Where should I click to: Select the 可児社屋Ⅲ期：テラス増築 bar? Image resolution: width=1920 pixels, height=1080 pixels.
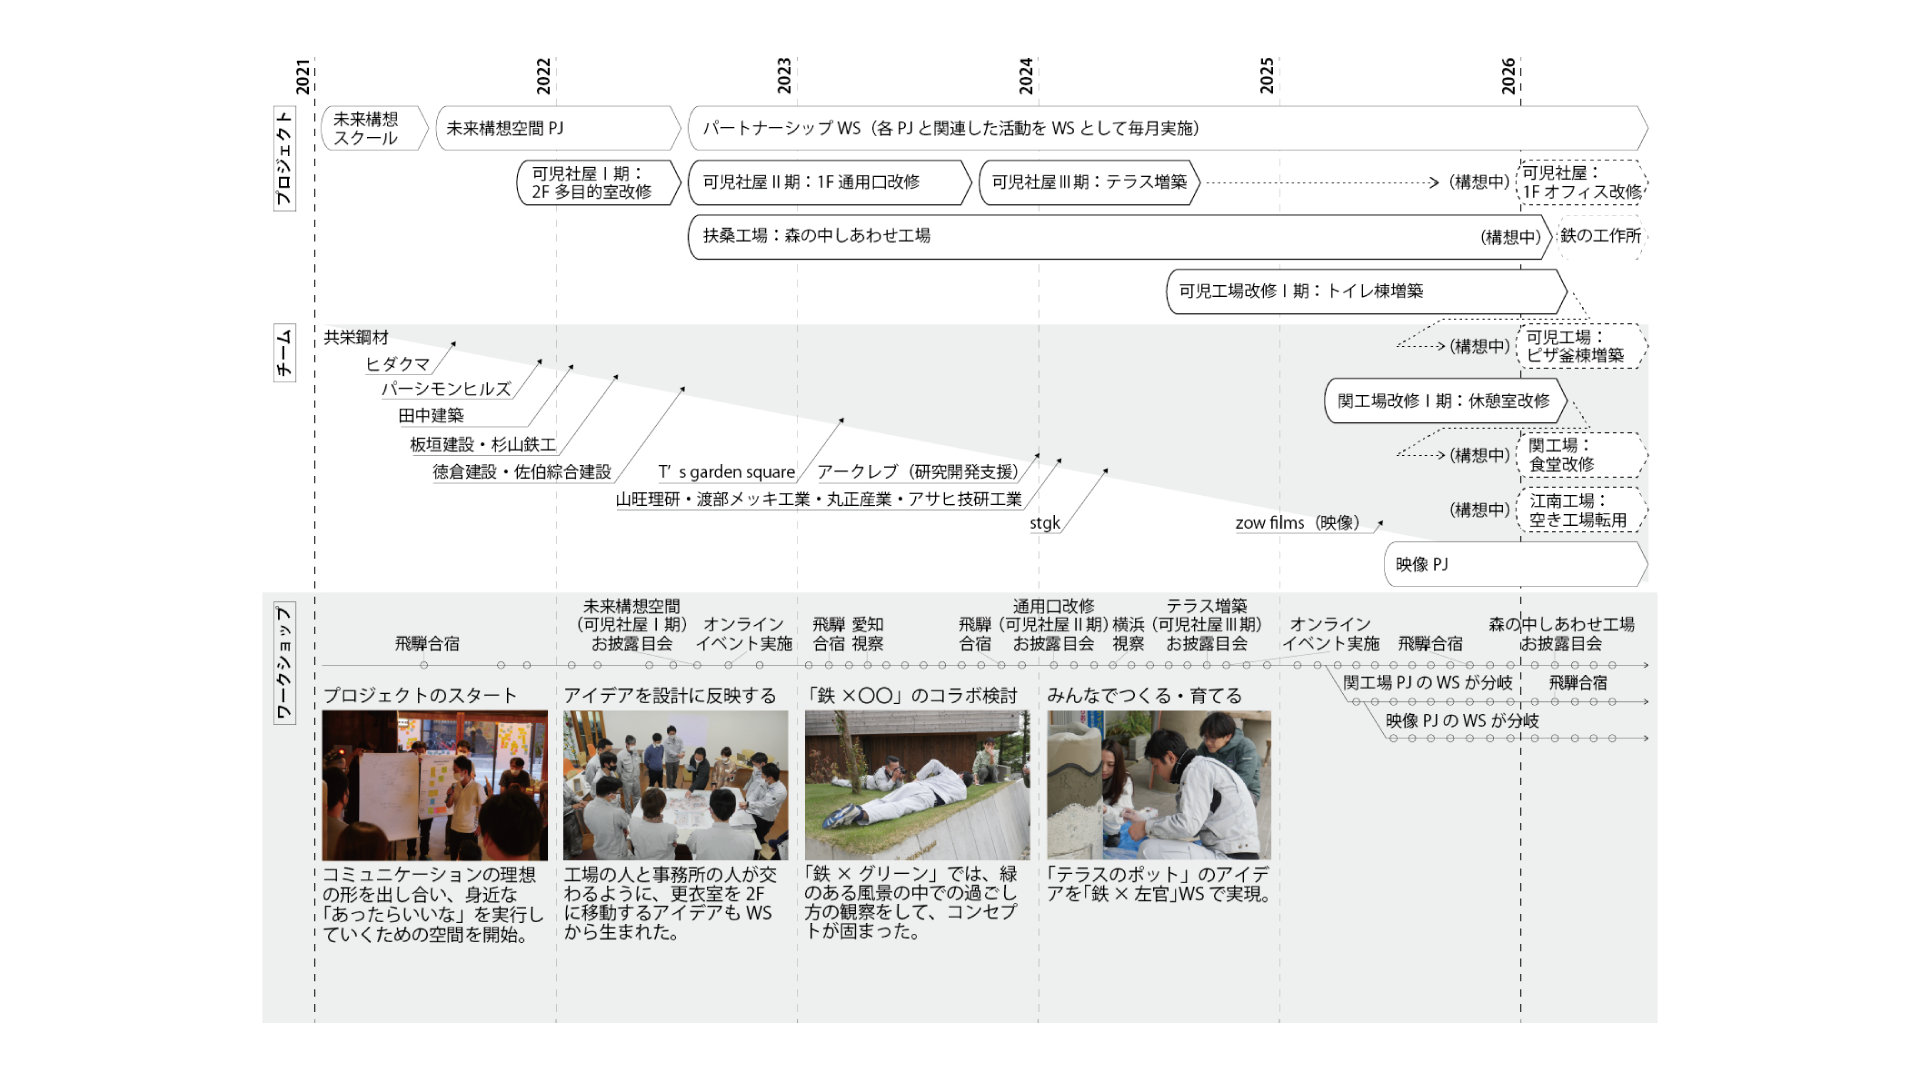click(1089, 182)
